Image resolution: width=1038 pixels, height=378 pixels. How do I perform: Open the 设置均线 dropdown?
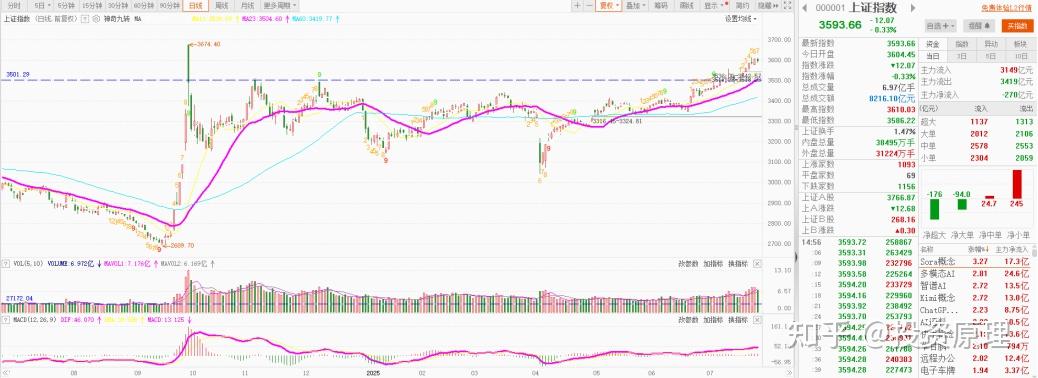pyautogui.click(x=740, y=19)
